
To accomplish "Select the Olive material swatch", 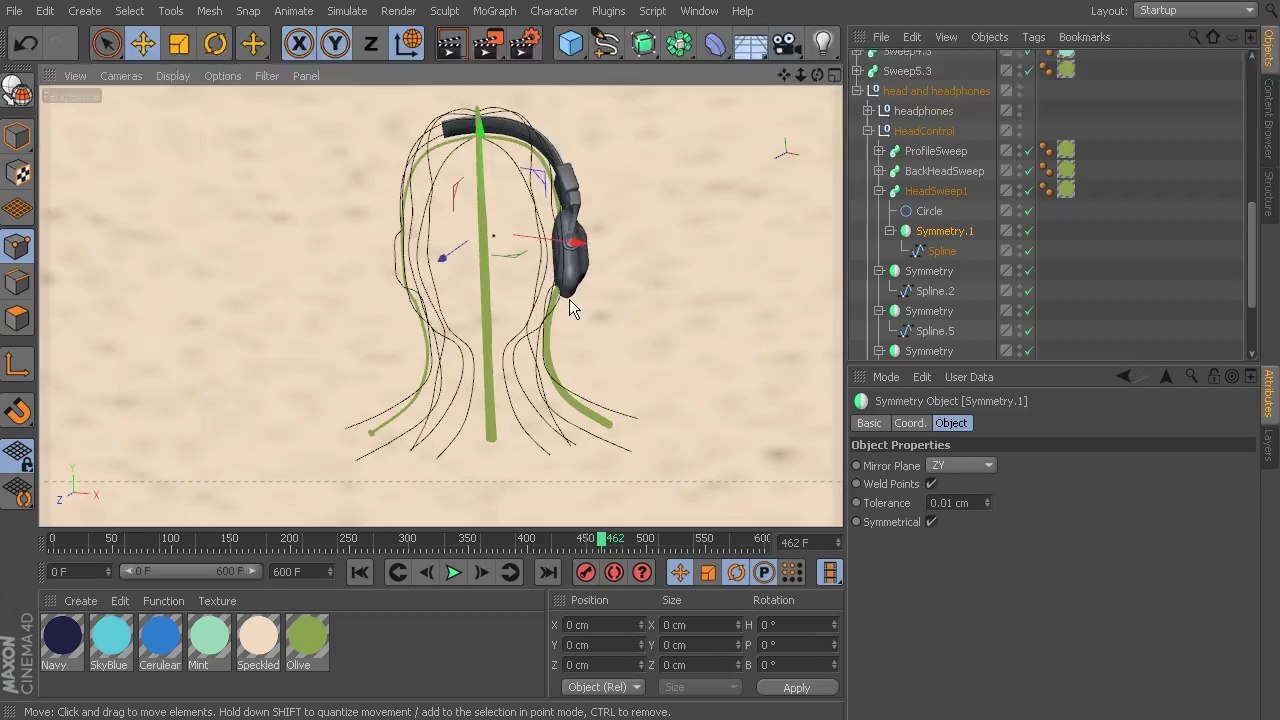I will tap(307, 637).
